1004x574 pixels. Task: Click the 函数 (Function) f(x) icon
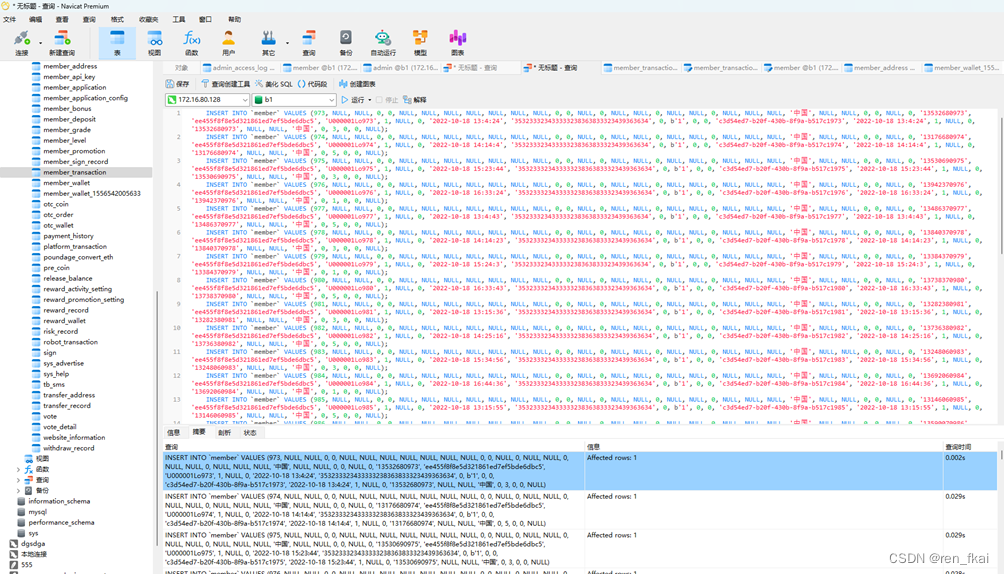[191, 42]
